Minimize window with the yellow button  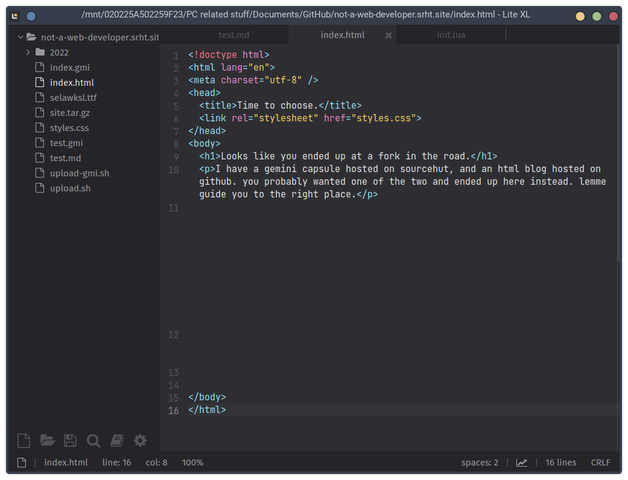[x=580, y=16]
